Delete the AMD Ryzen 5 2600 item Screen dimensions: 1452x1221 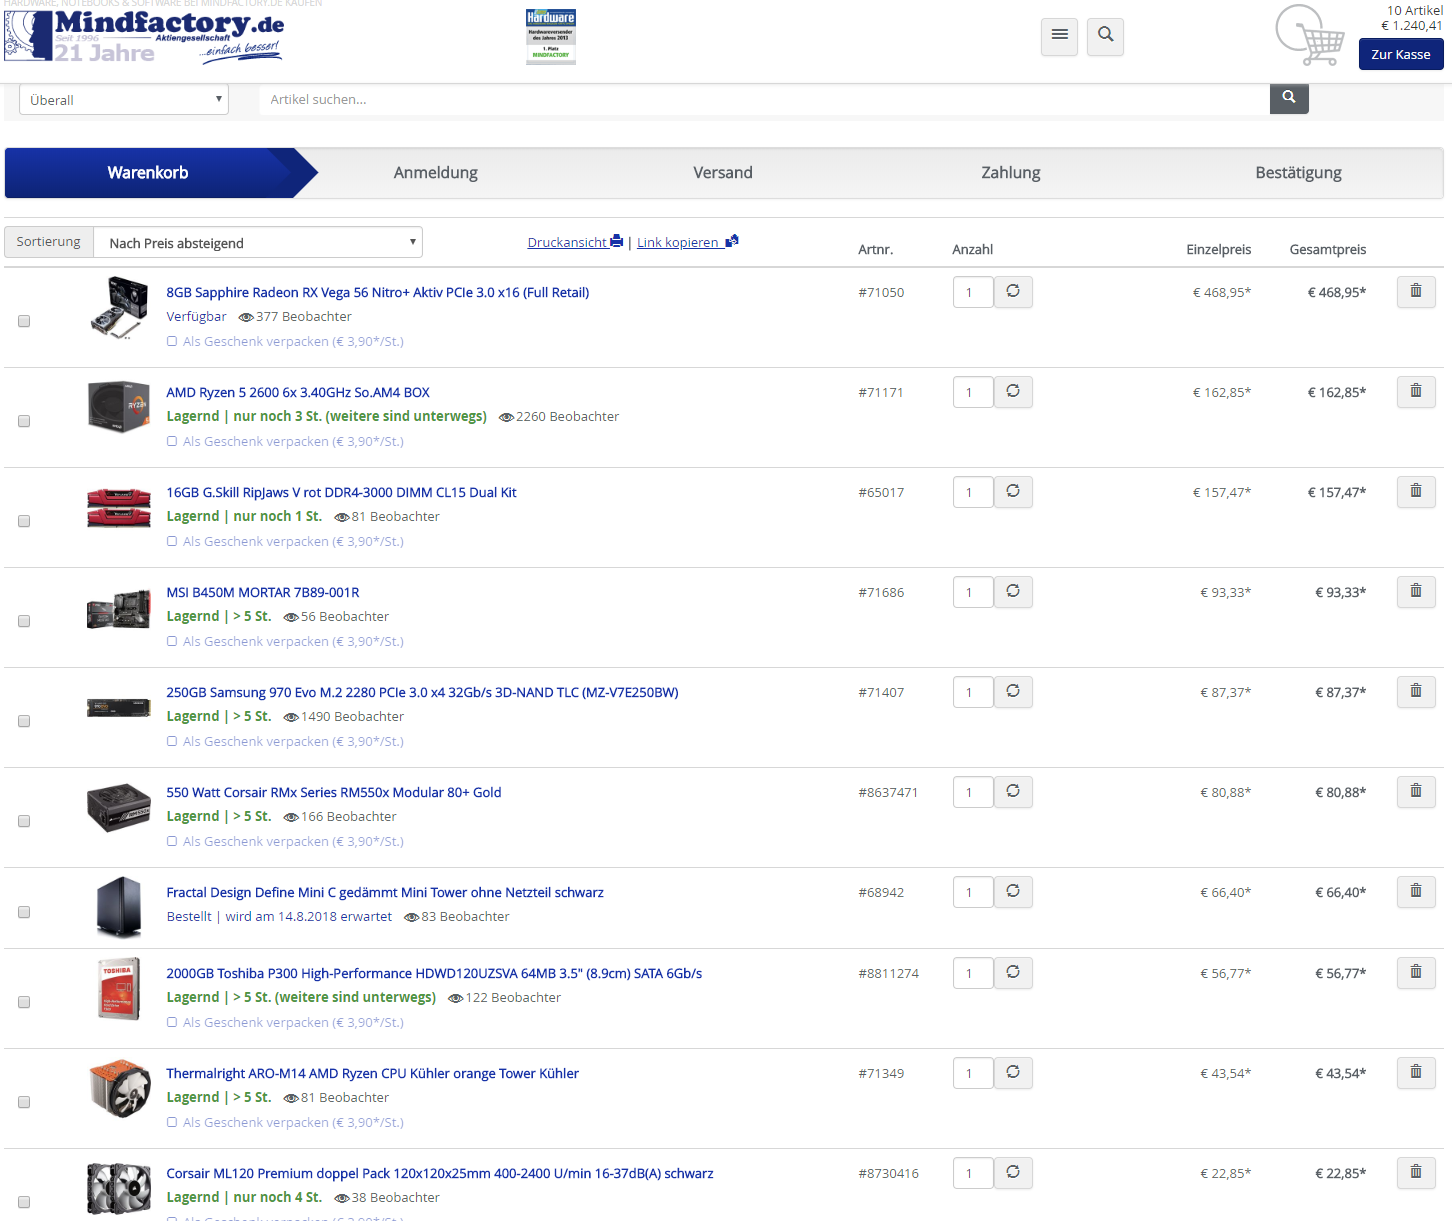pos(1416,391)
